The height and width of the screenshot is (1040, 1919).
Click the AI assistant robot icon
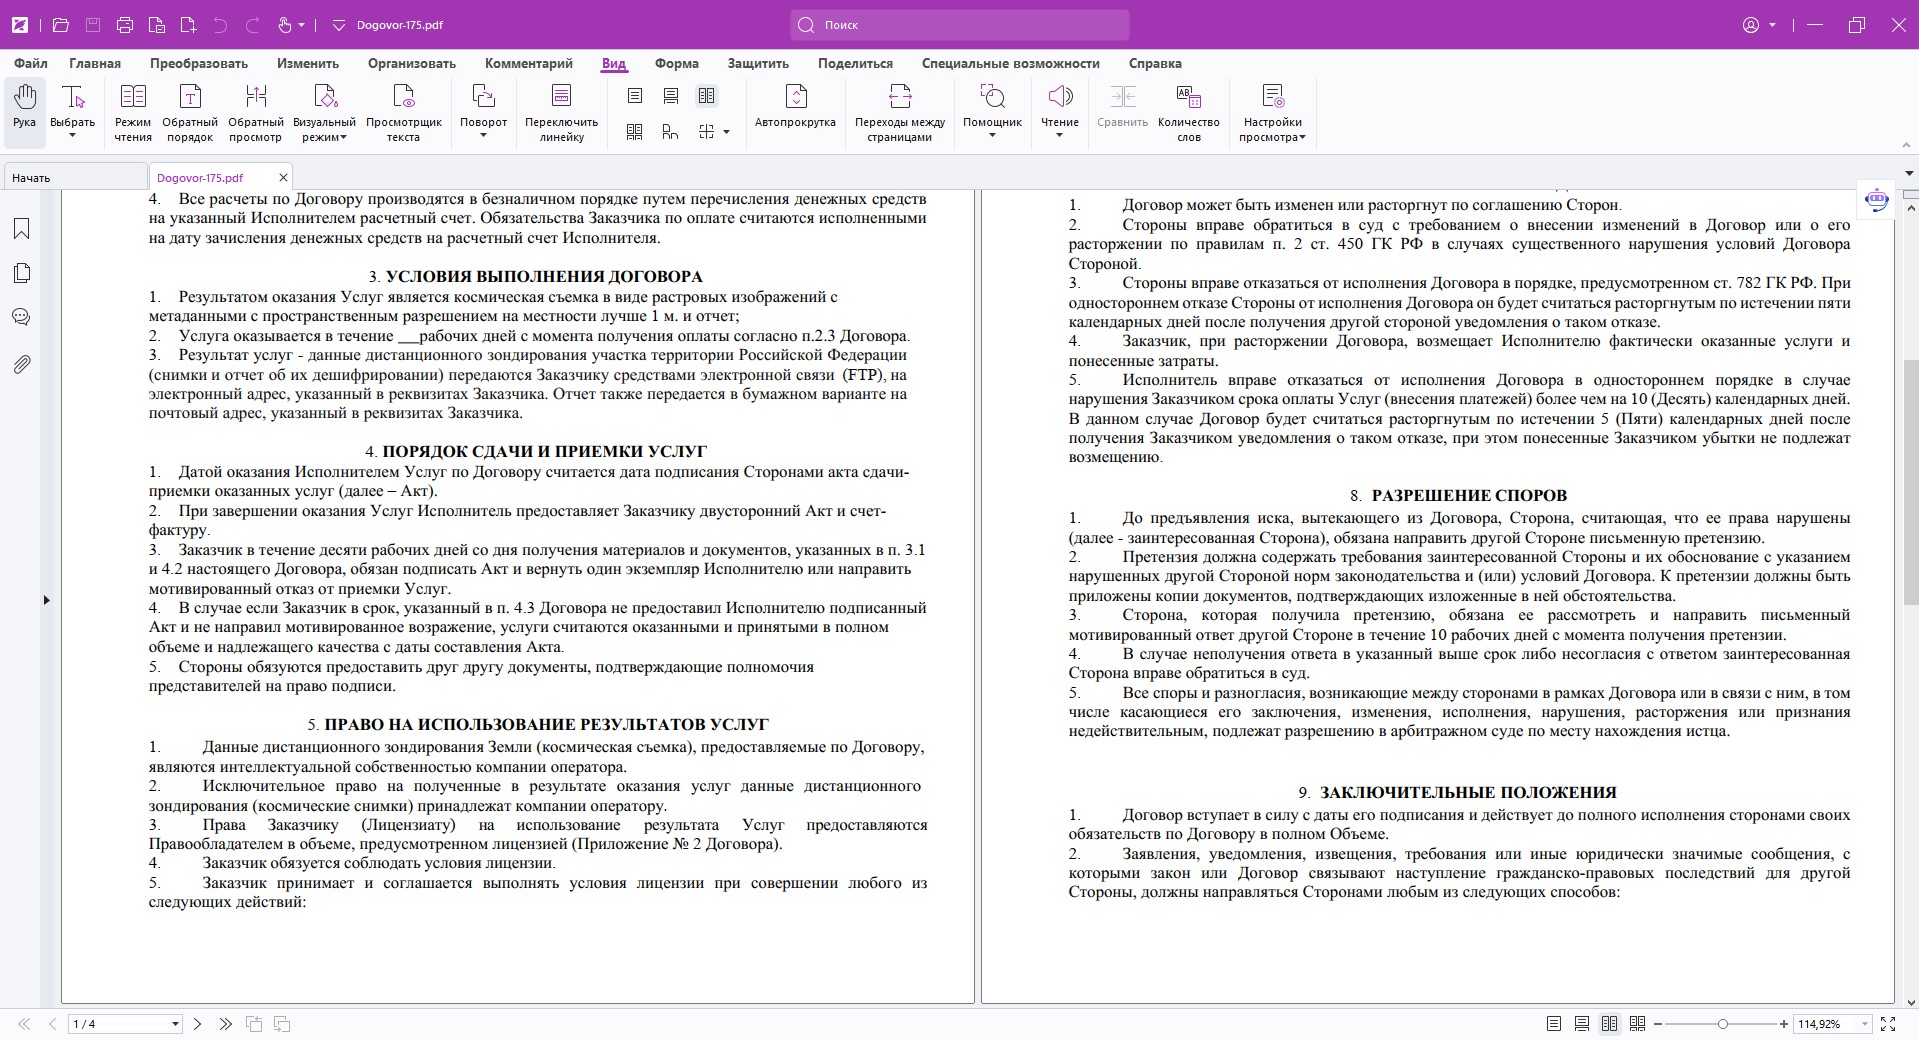pos(1877,200)
